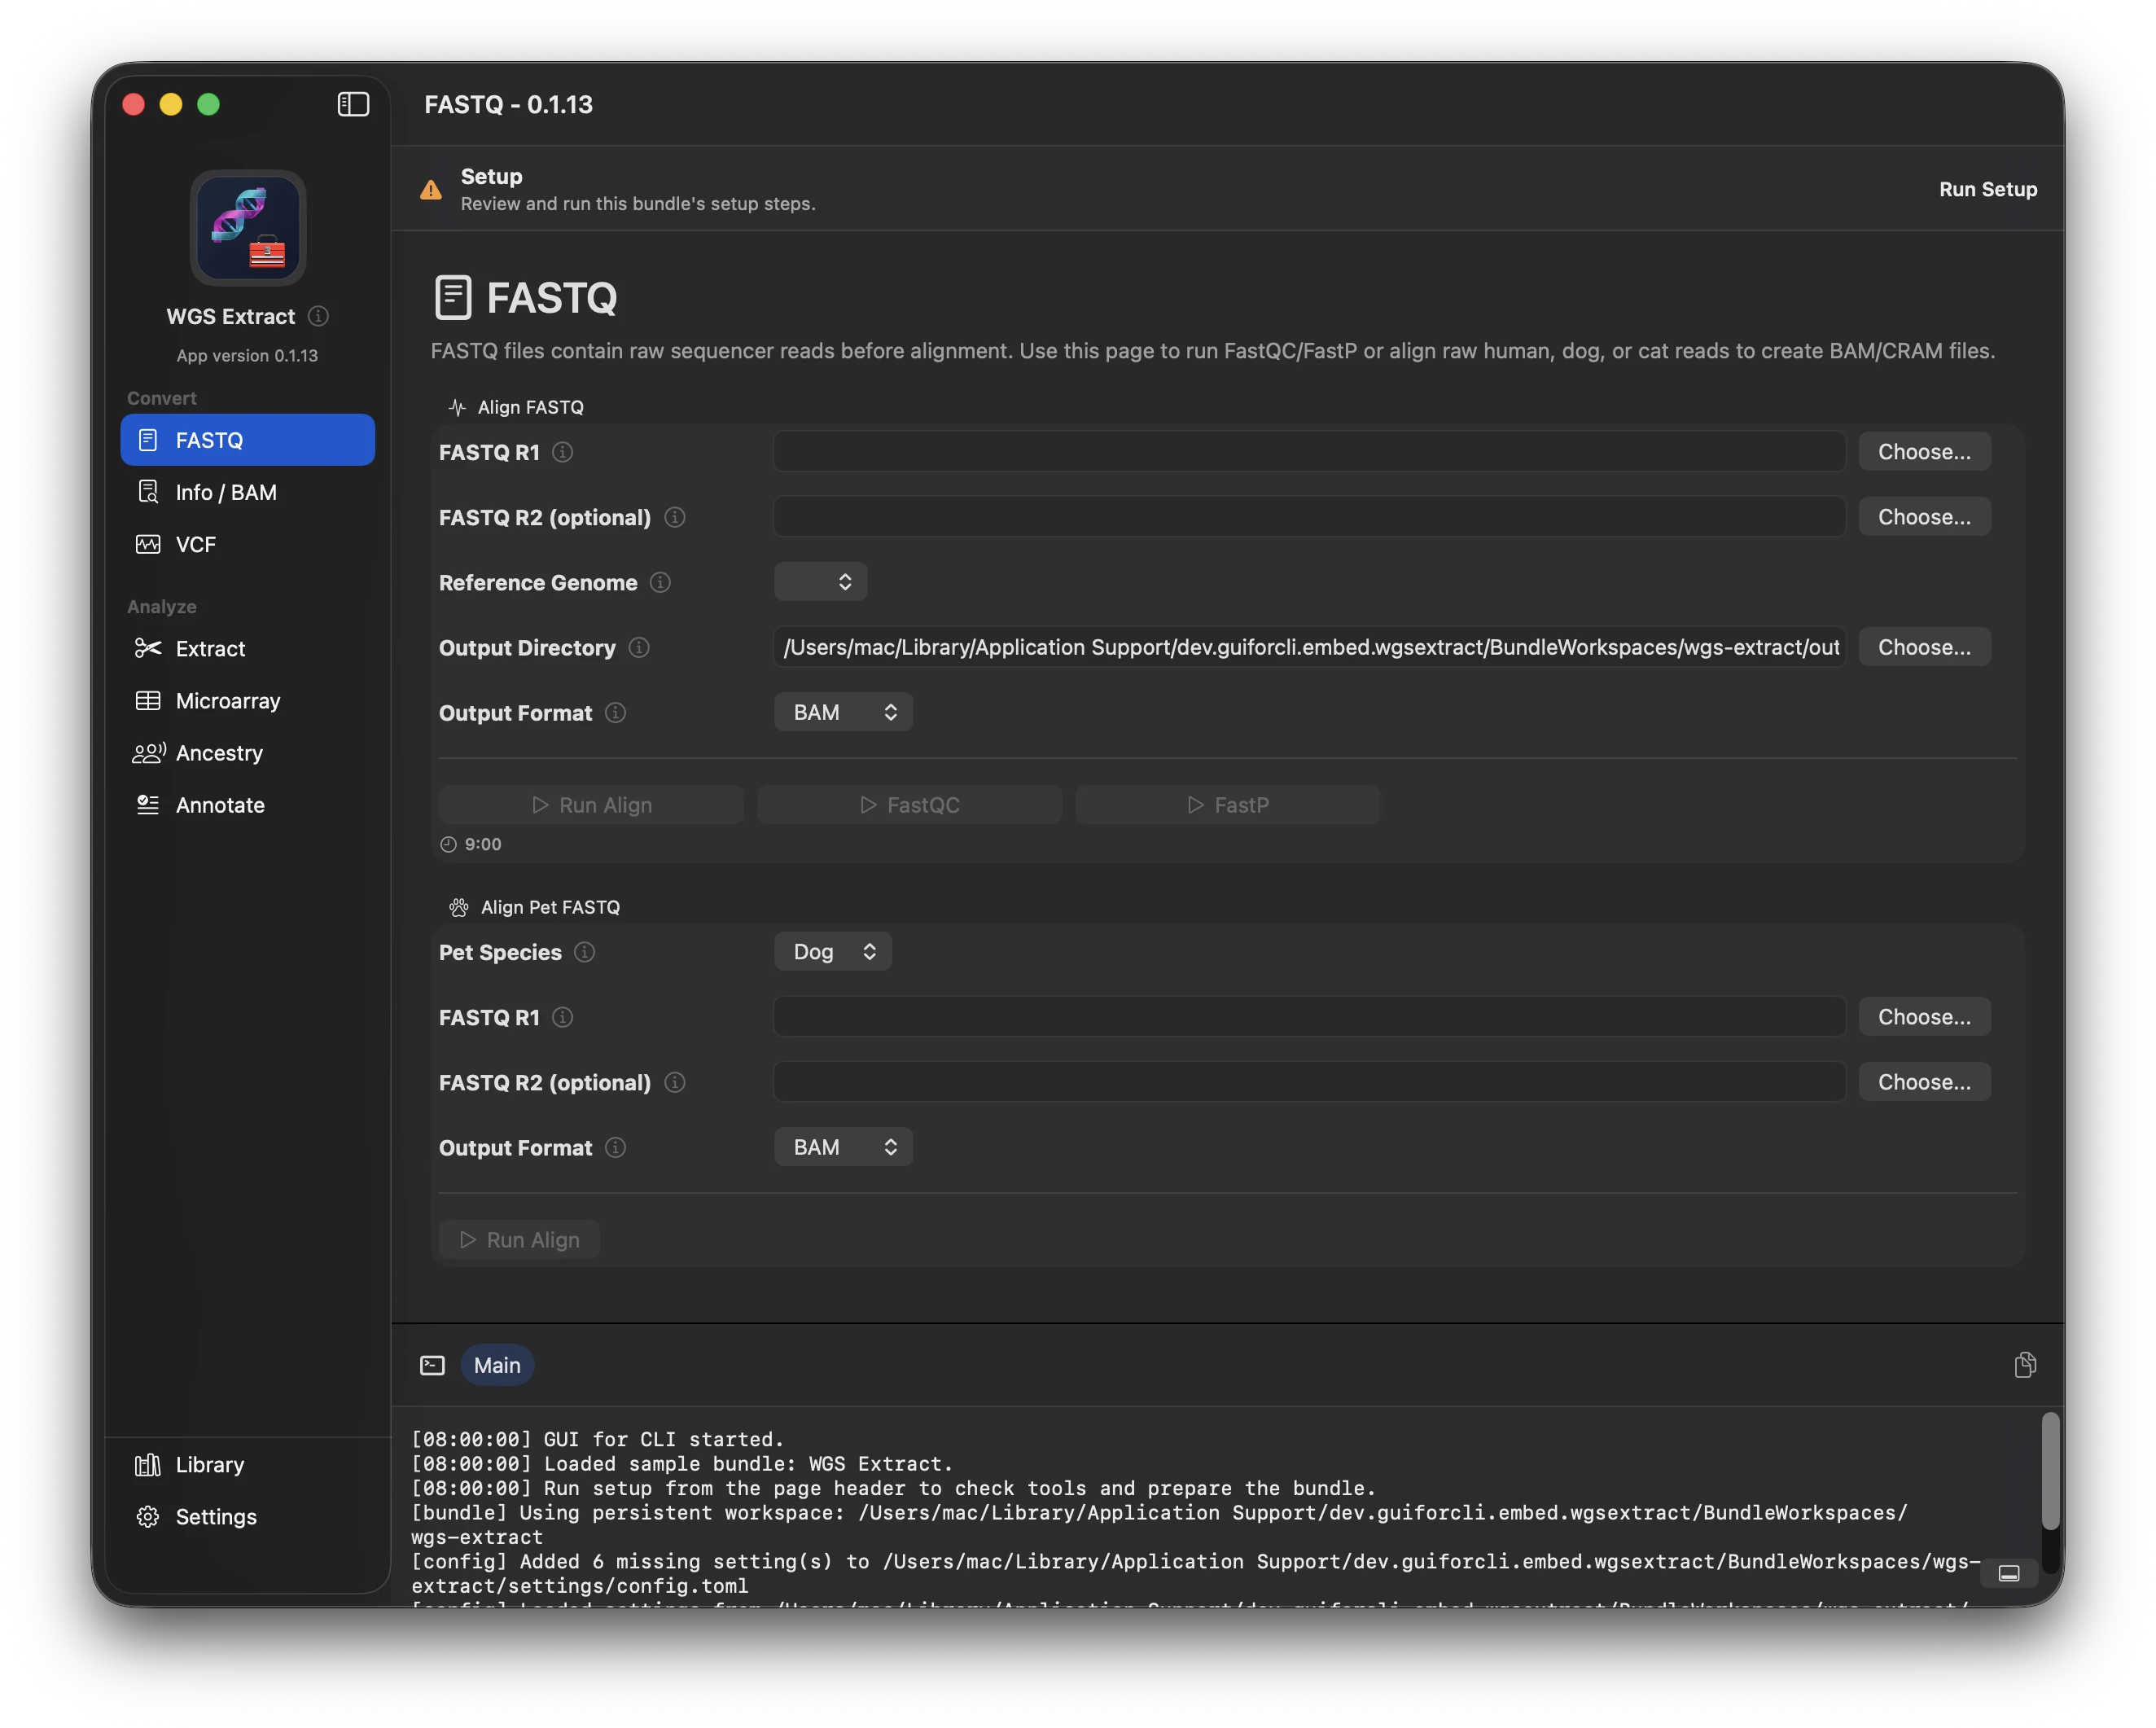
Task: Click the Setup warning triangle icon
Action: click(x=431, y=189)
